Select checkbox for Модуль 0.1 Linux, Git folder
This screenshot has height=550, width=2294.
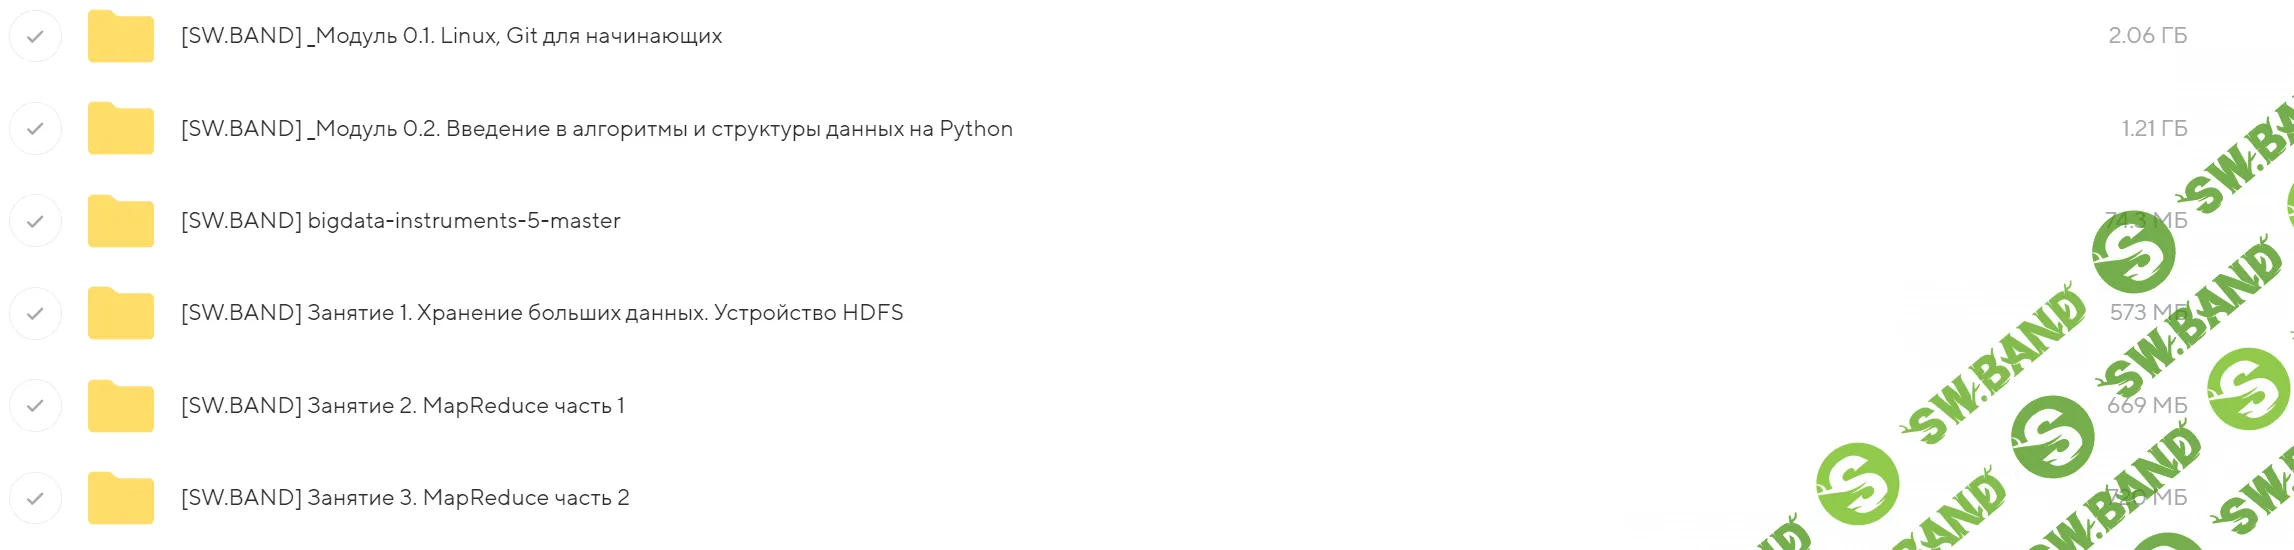(35, 37)
